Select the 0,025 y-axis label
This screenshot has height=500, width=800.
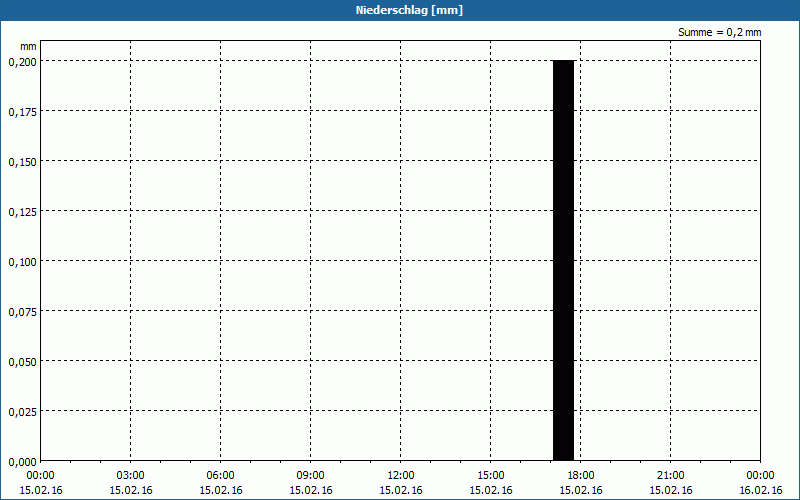click(22, 412)
